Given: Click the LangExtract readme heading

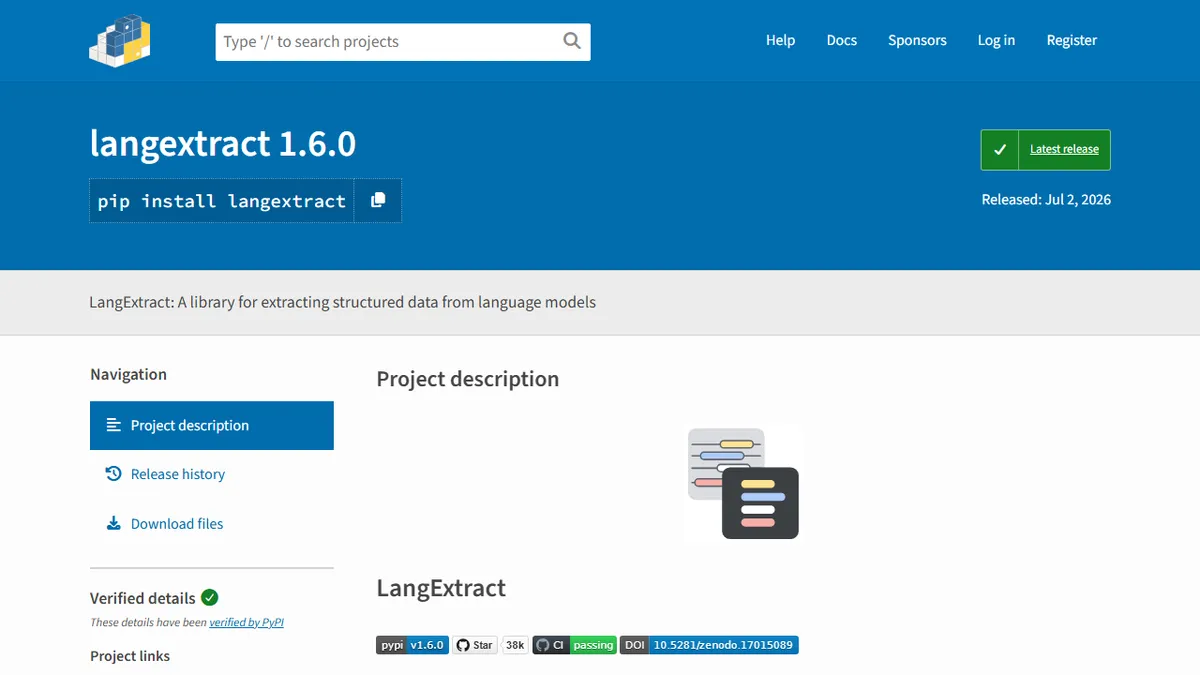Looking at the screenshot, I should 441,588.
